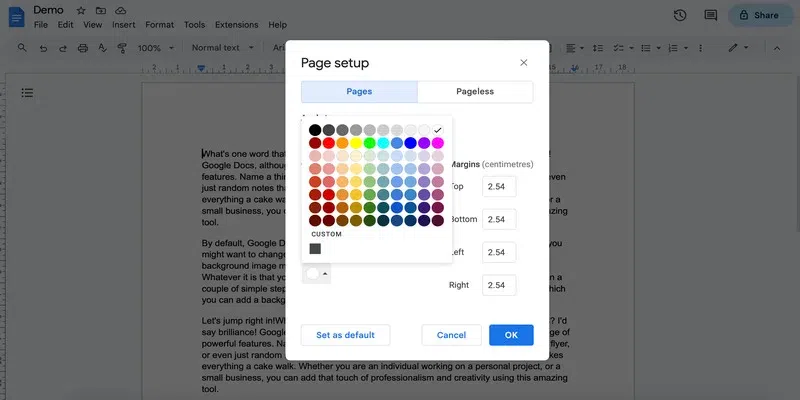The image size is (800, 400).
Task: Open the line and paragraph spacing icon
Action: (x=598, y=48)
